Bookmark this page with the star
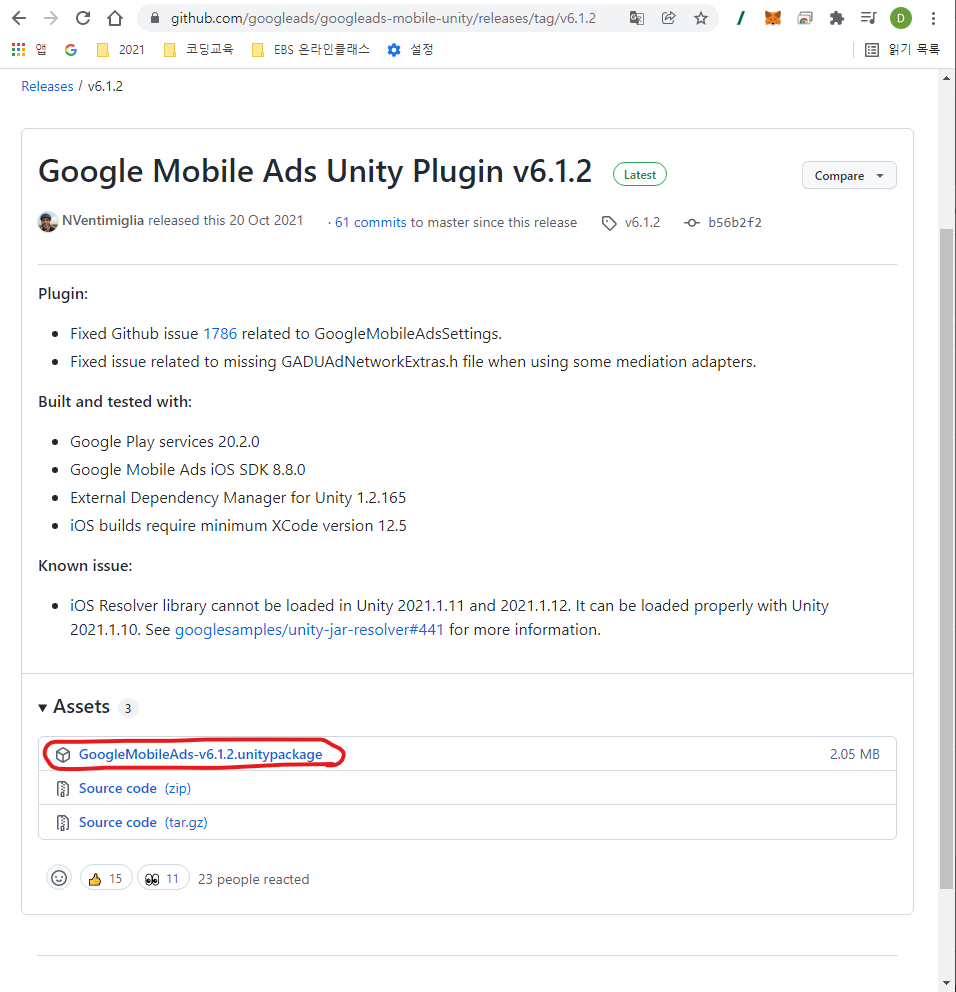The width and height of the screenshot is (956, 992). (x=700, y=18)
